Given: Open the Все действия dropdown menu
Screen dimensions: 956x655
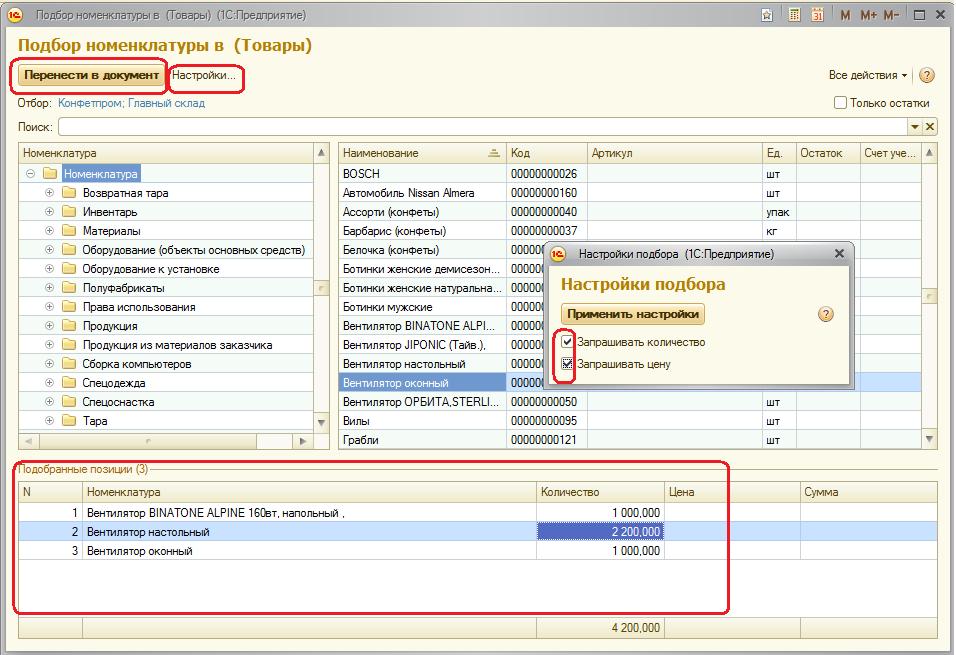Looking at the screenshot, I should pos(868,75).
